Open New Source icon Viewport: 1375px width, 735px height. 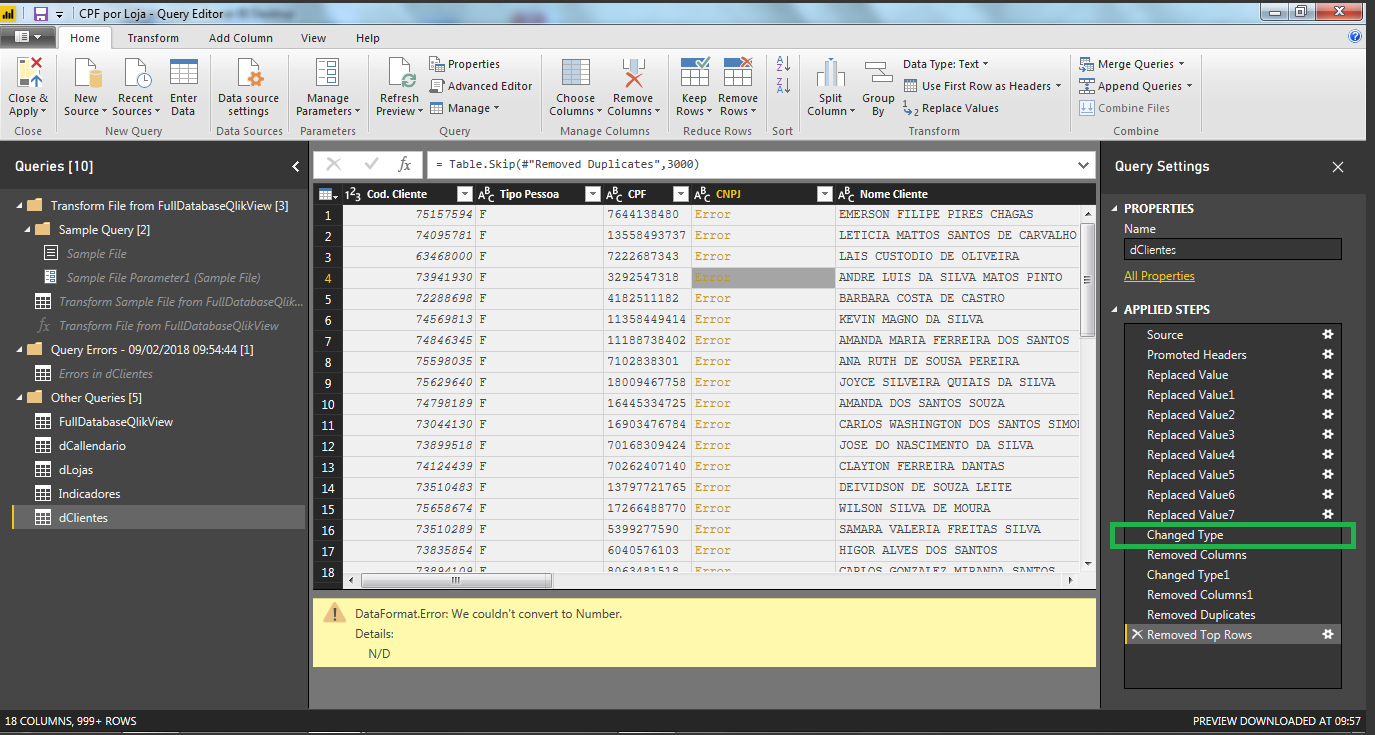(x=88, y=74)
